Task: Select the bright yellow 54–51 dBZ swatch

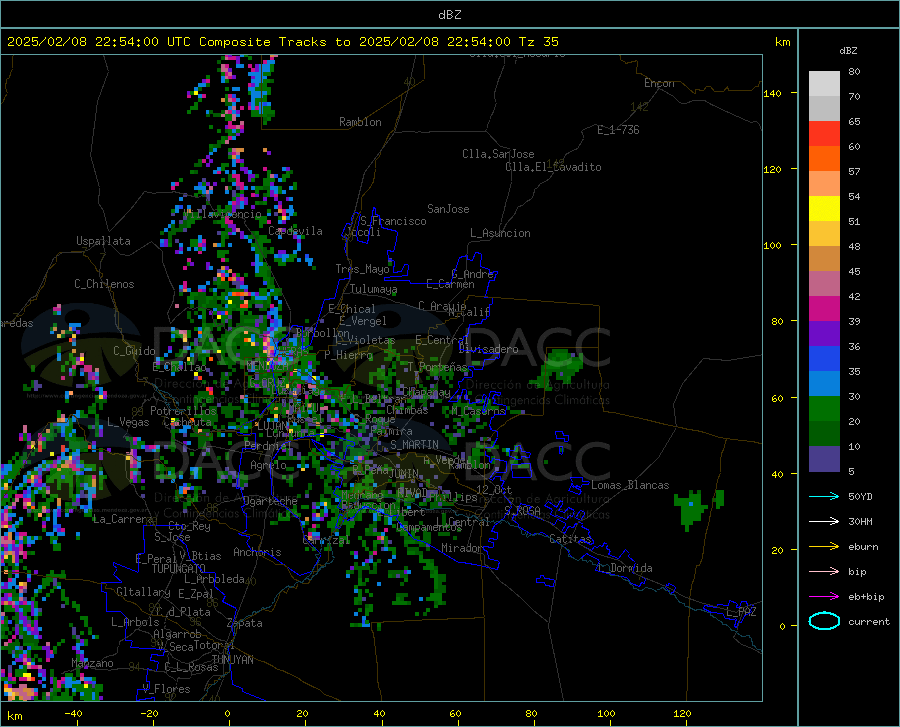Action: [824, 209]
